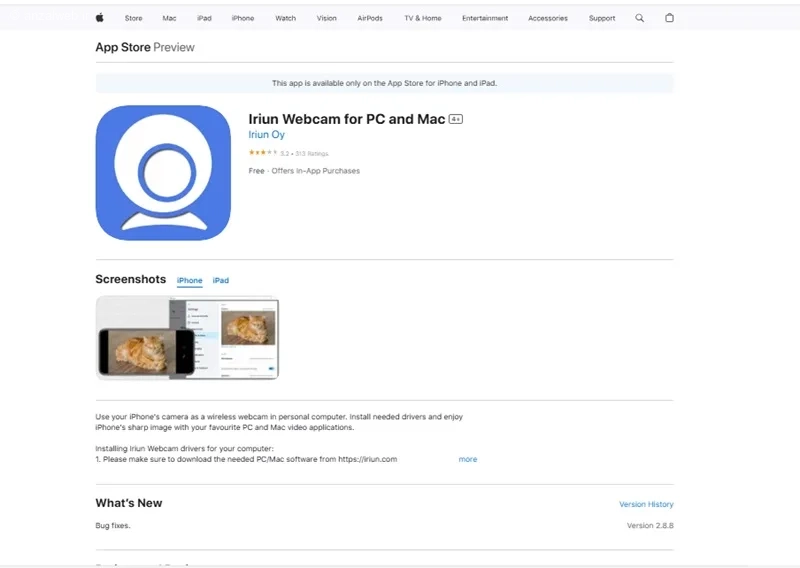Switch to iPad screenshots tab

click(x=221, y=280)
